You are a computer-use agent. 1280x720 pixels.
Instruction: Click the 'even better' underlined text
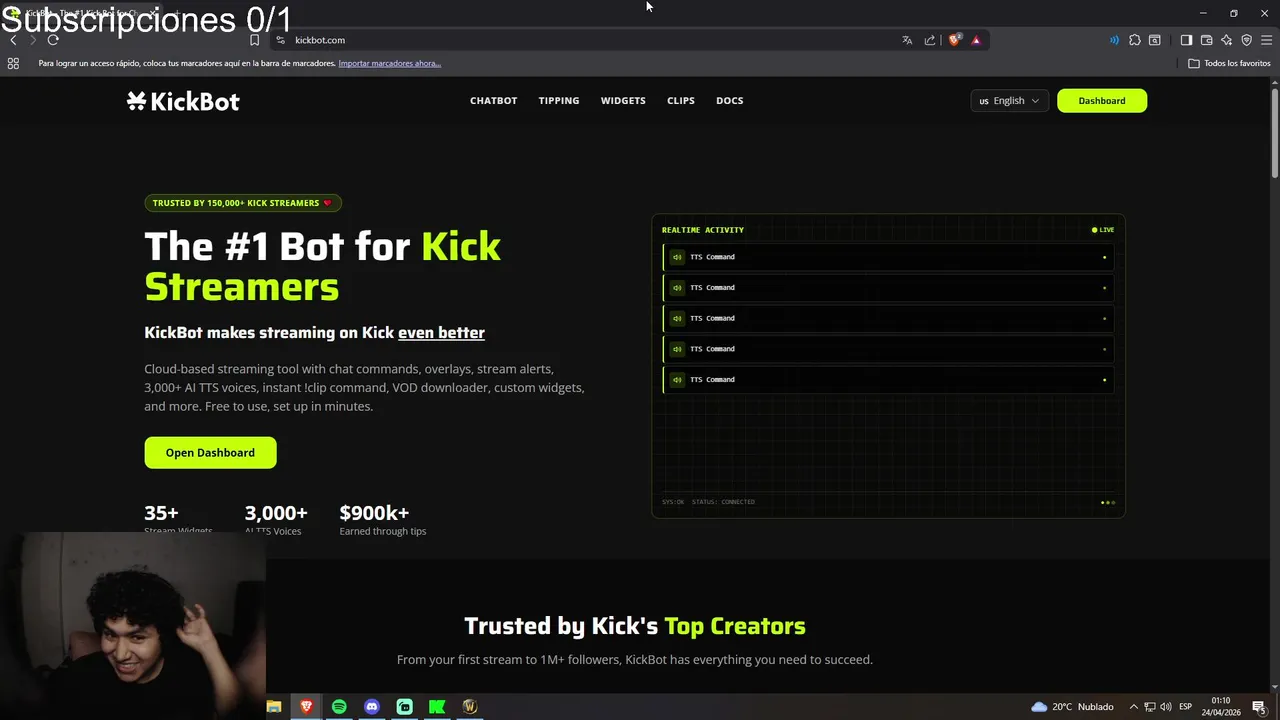(x=441, y=333)
